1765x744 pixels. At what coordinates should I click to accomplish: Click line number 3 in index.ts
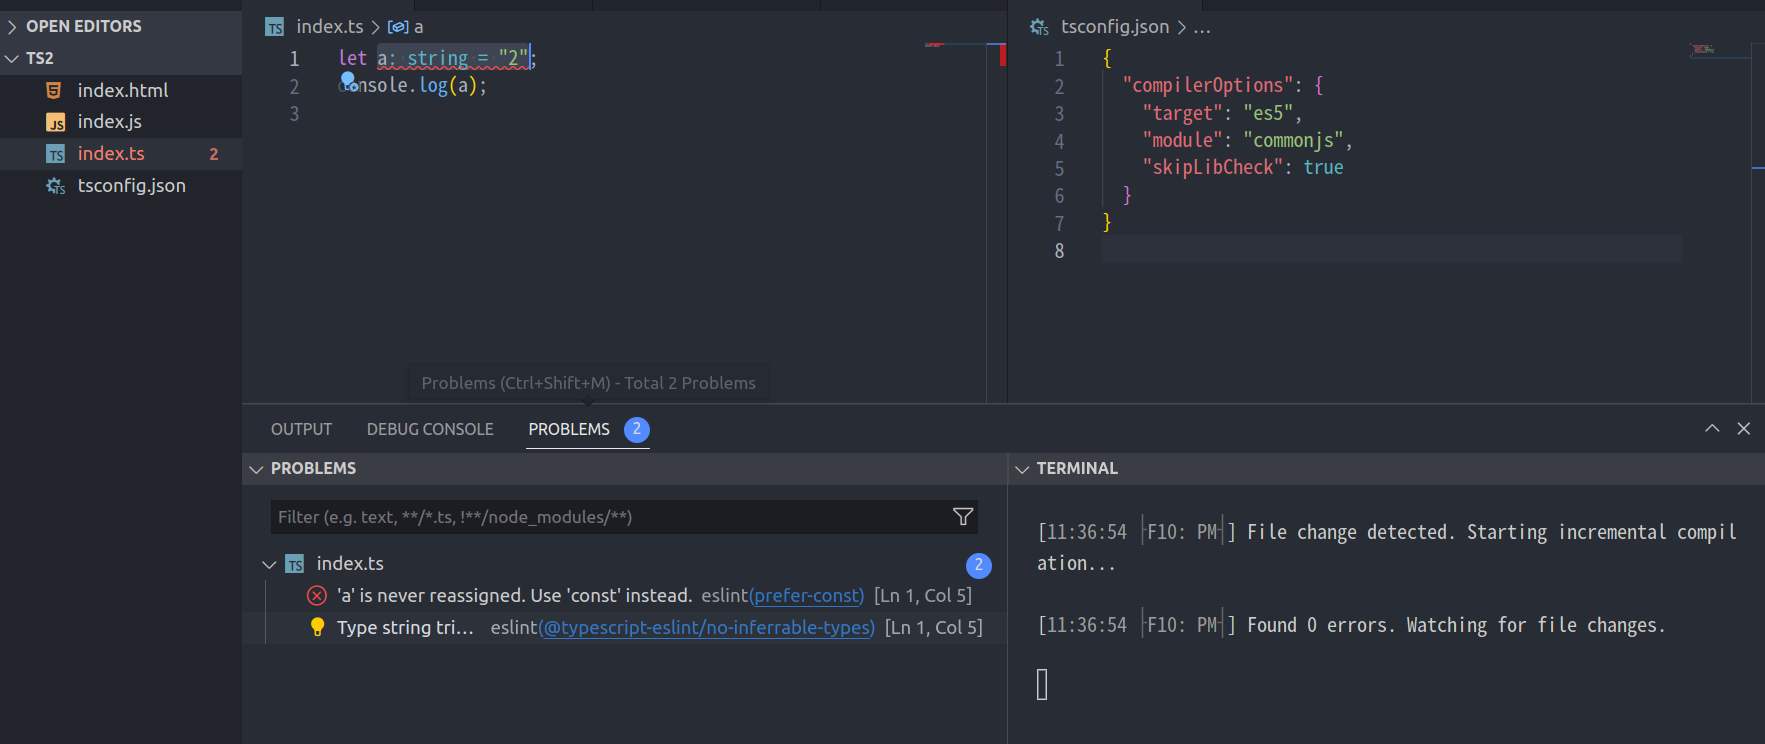point(294,114)
